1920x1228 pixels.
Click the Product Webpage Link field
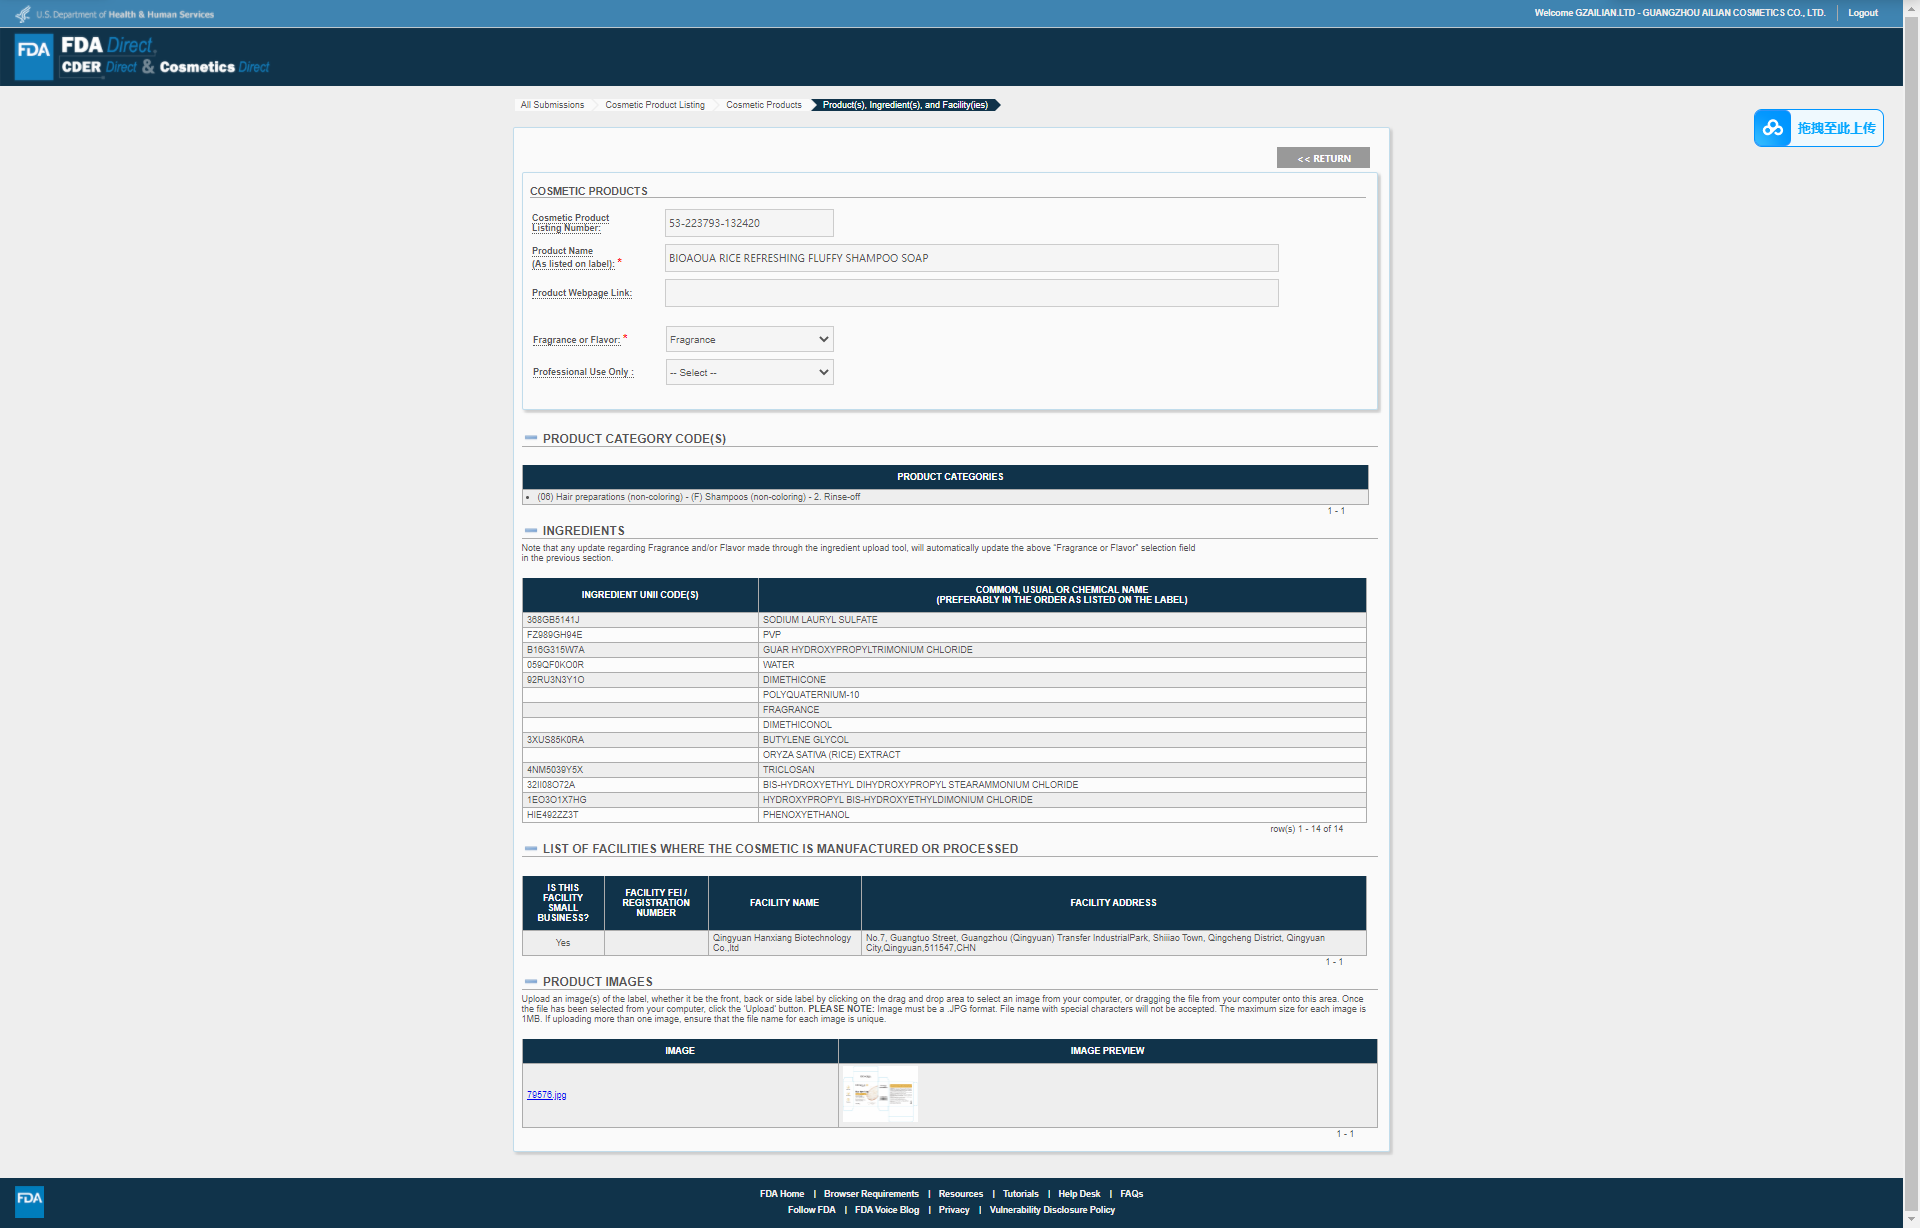(970, 293)
